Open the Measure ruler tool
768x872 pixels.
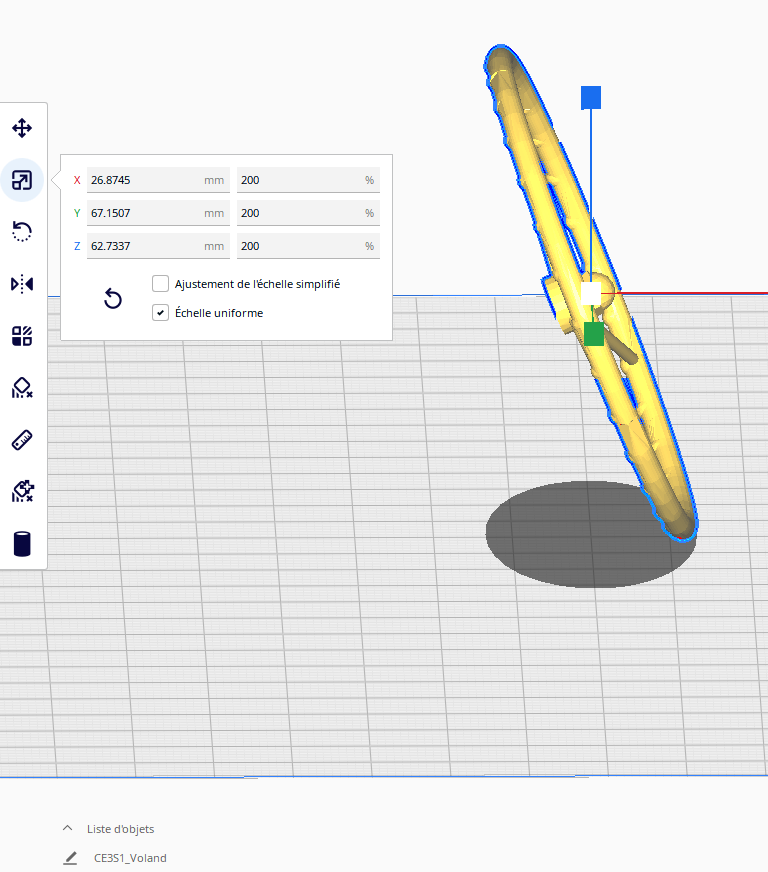[22, 440]
